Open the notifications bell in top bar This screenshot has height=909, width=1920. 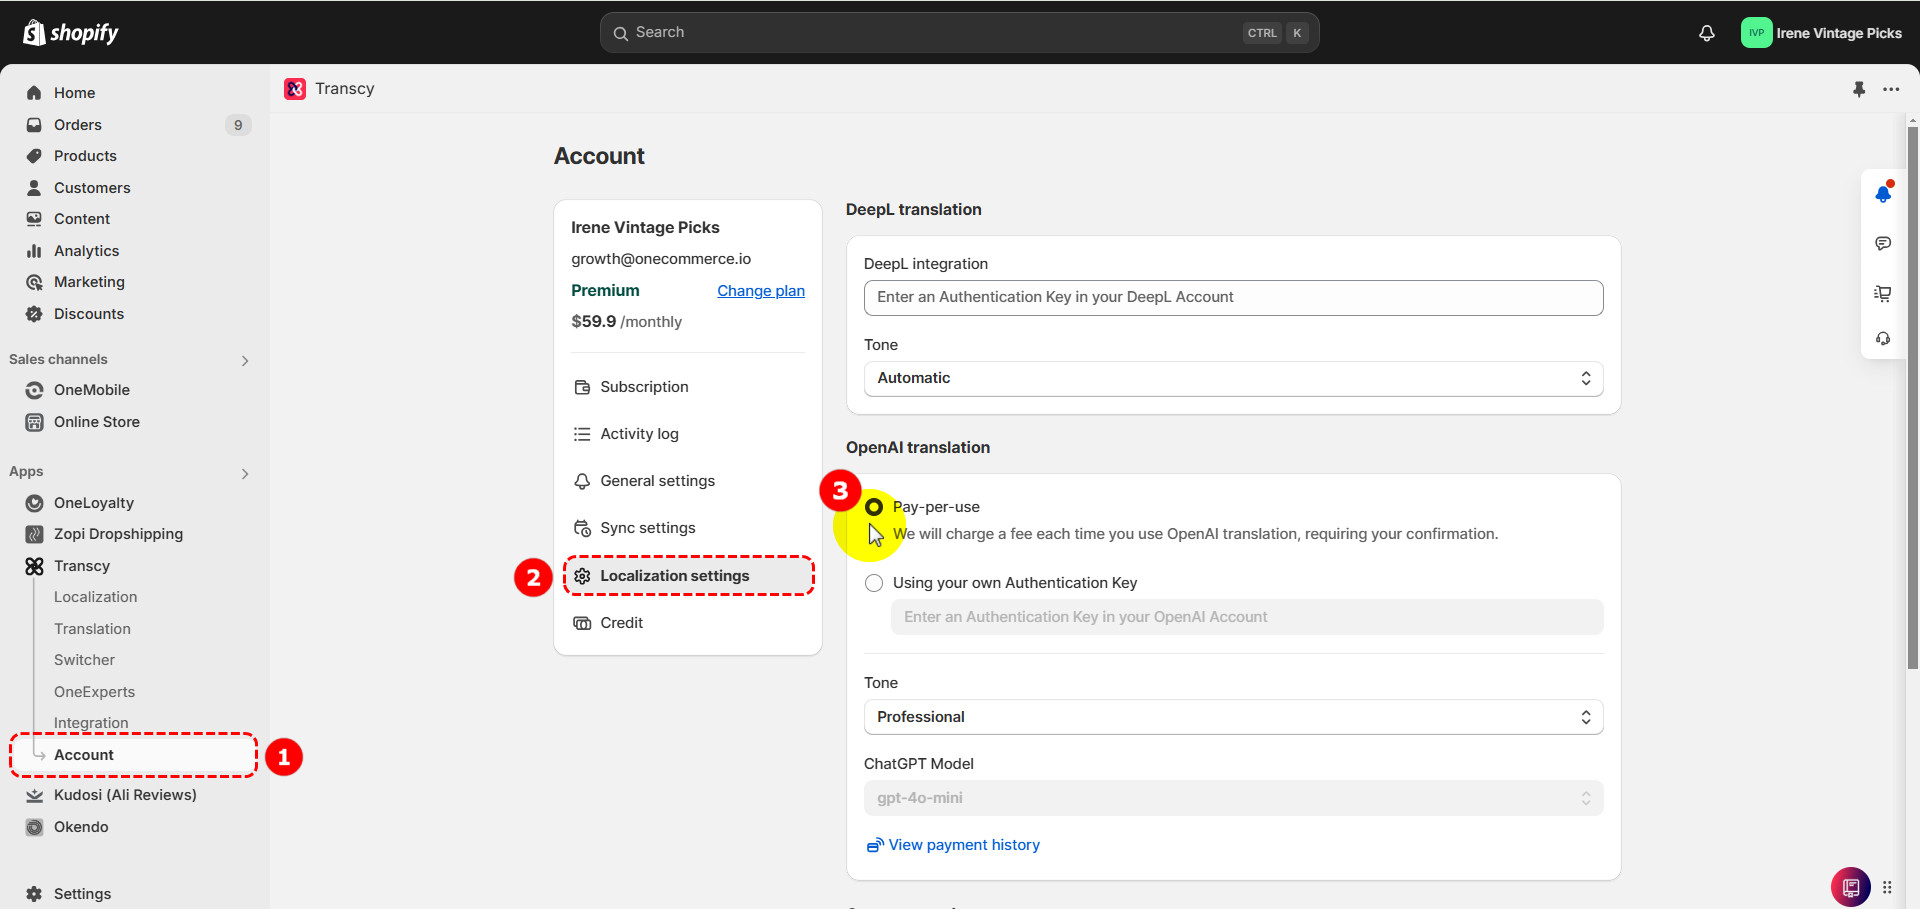(x=1707, y=33)
